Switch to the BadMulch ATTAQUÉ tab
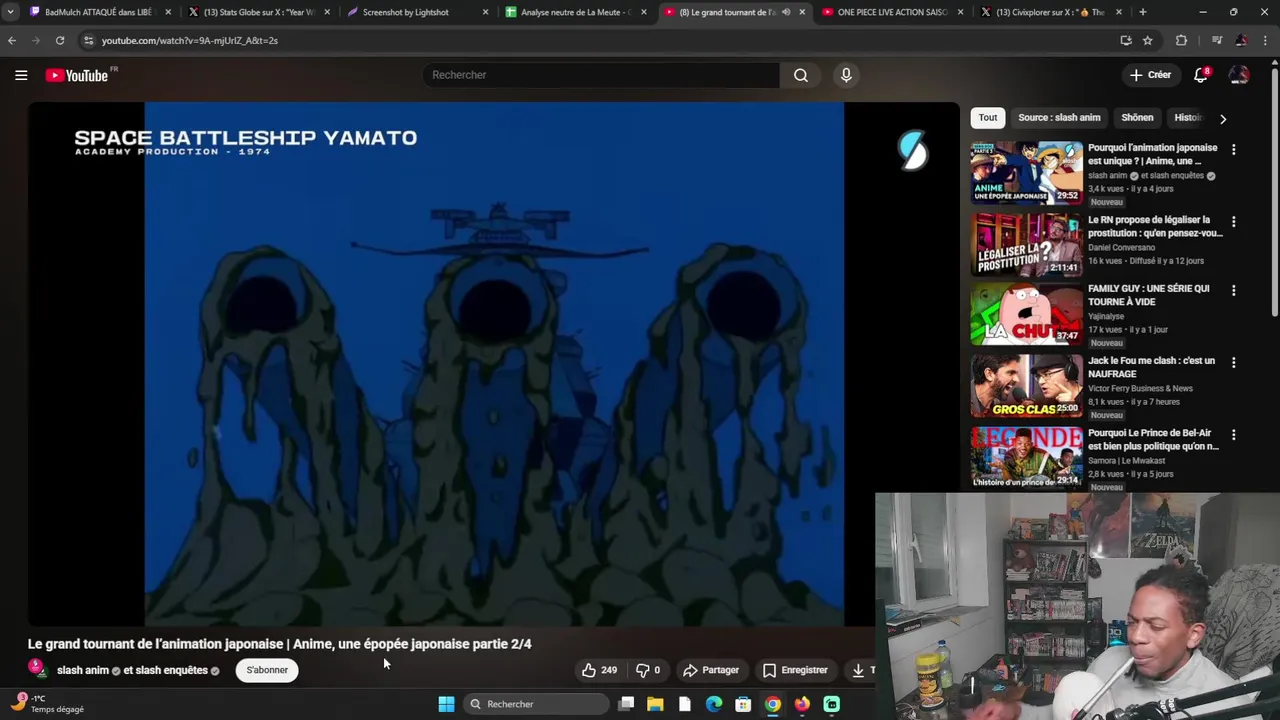The width and height of the screenshot is (1280, 720). (x=98, y=12)
